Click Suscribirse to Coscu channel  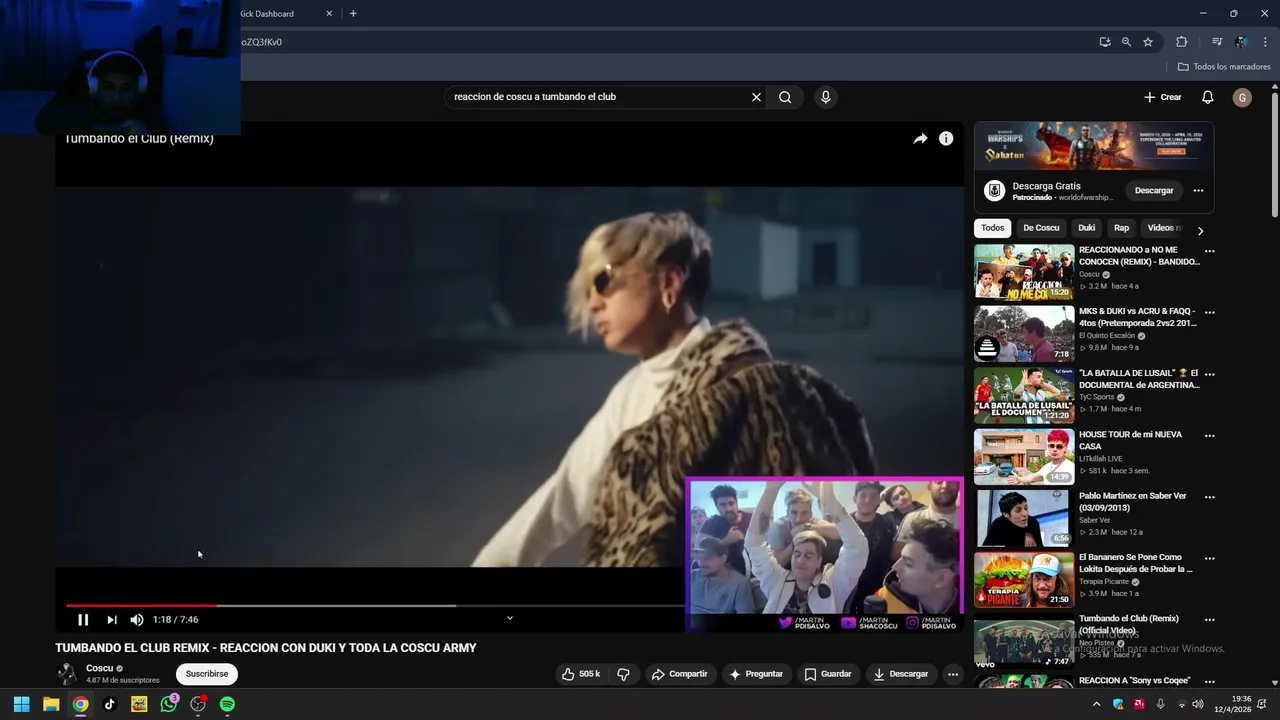(x=207, y=674)
